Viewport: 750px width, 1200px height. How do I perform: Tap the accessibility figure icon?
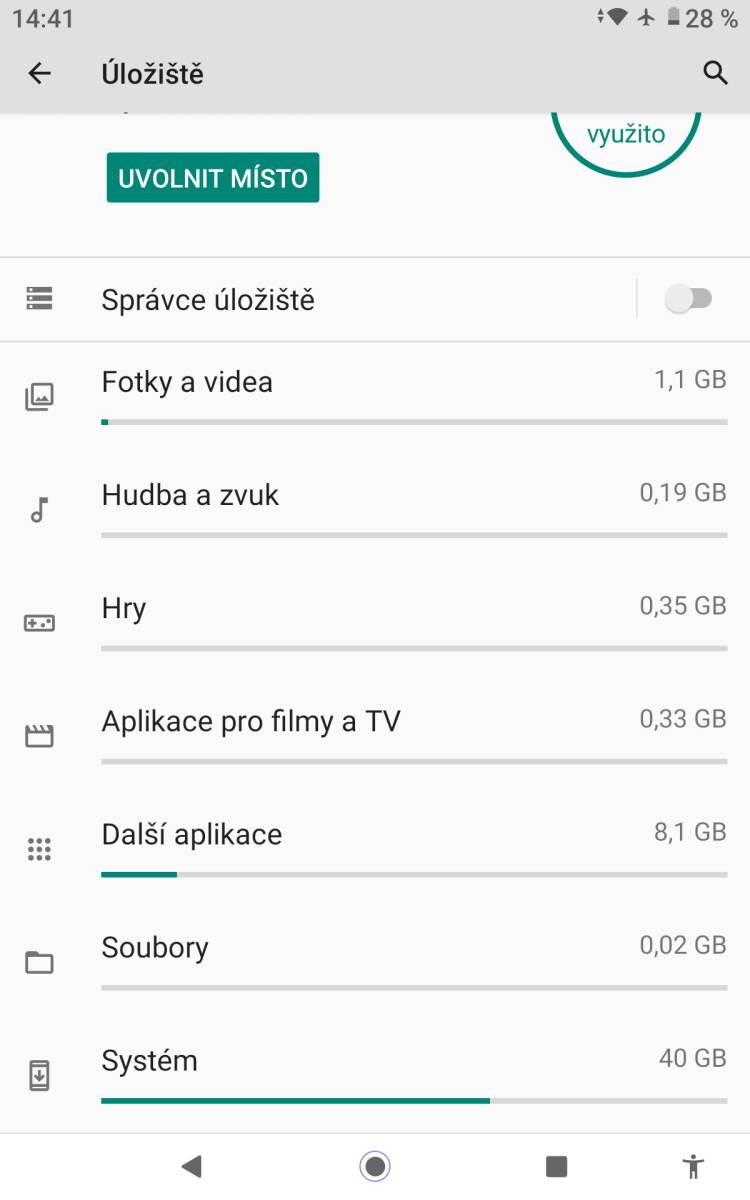692,1166
